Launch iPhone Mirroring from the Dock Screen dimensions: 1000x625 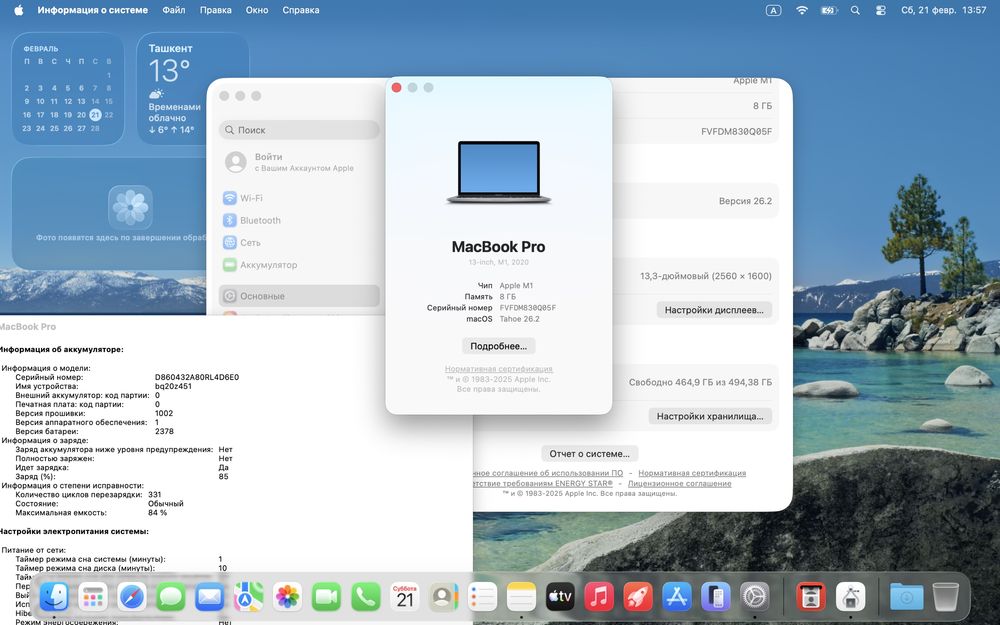(x=716, y=597)
